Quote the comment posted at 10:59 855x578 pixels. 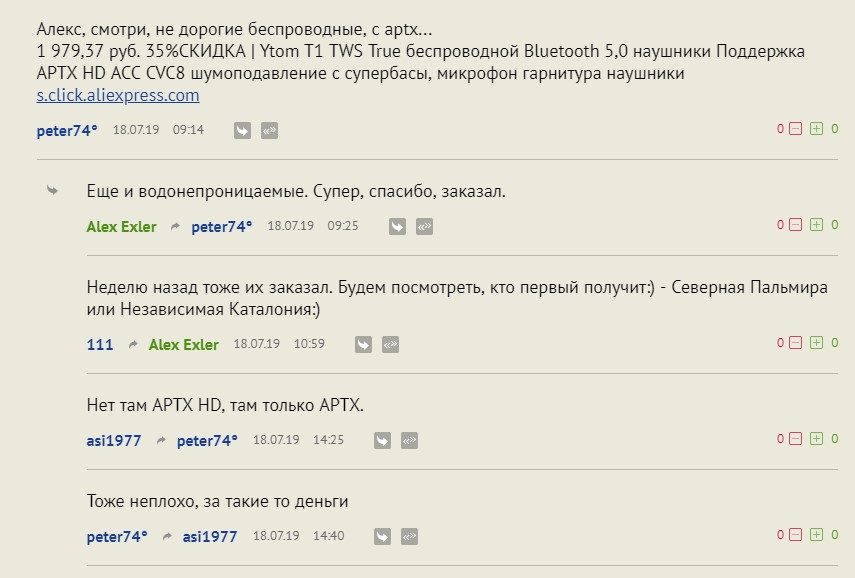pos(391,344)
